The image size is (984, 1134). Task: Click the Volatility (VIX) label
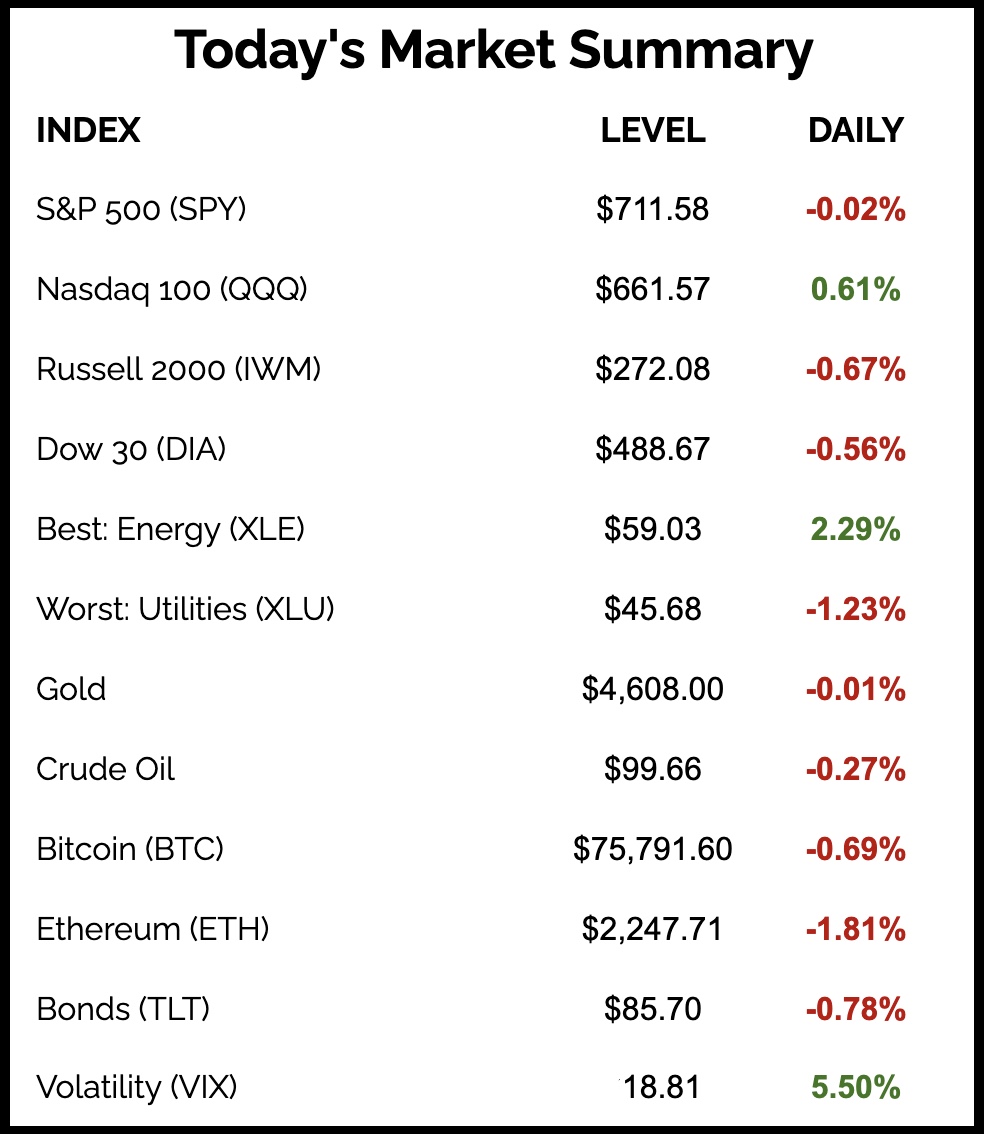[x=137, y=1087]
